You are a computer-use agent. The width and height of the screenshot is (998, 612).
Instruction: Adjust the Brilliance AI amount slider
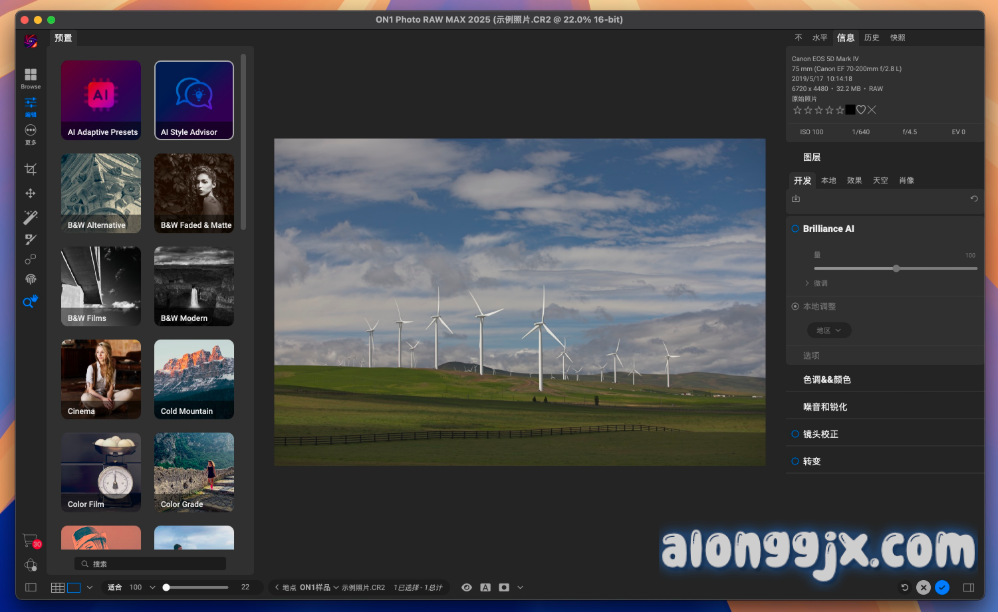pyautogui.click(x=896, y=268)
